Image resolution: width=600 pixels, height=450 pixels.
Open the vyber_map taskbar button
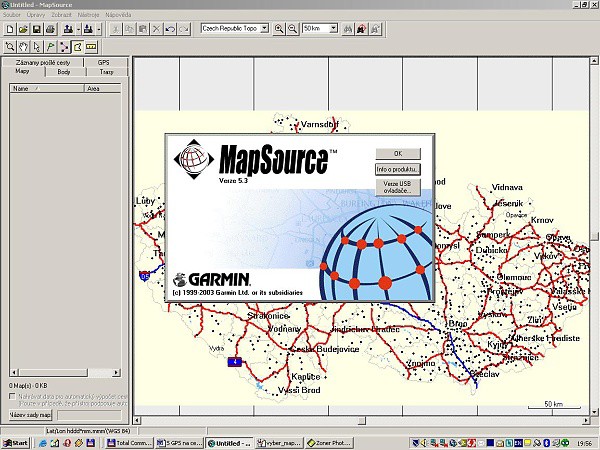click(280, 443)
